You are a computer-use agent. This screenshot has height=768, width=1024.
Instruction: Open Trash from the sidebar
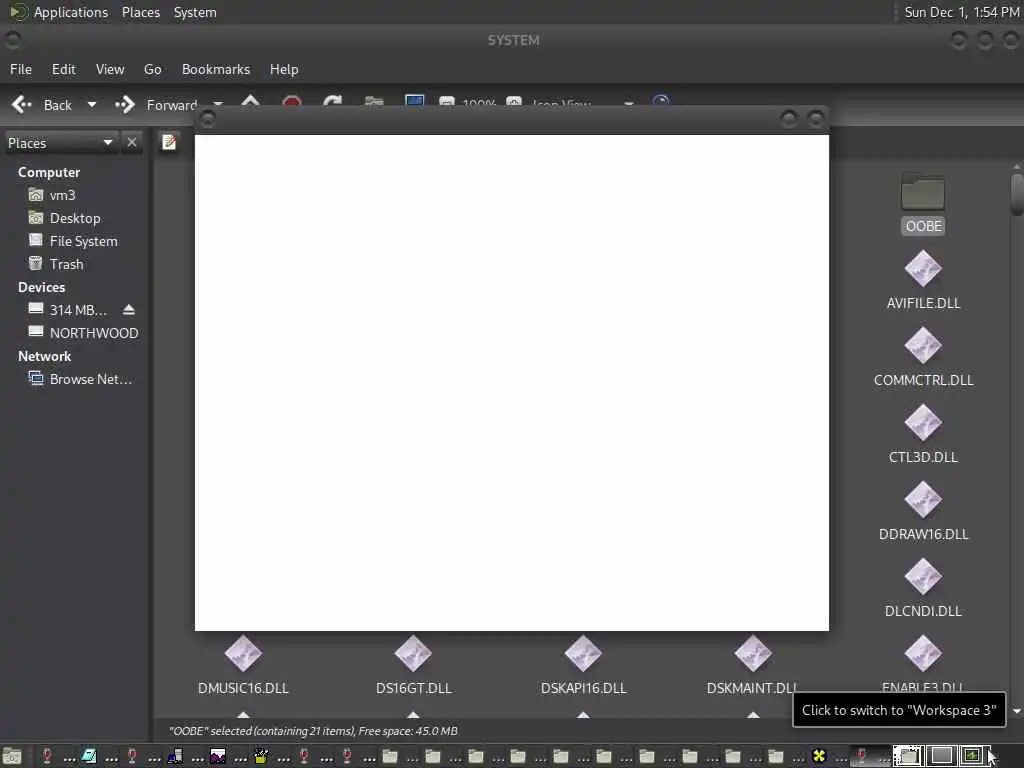[x=56, y=264]
